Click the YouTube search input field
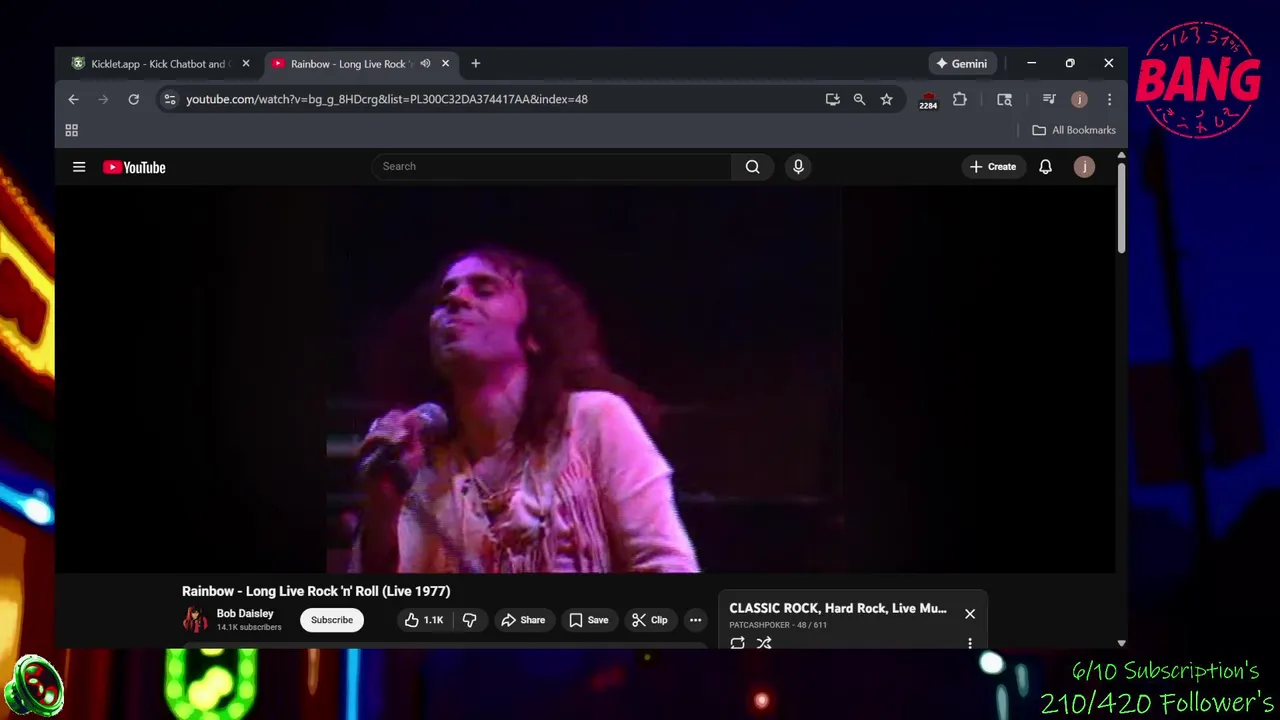1280x720 pixels. point(552,166)
